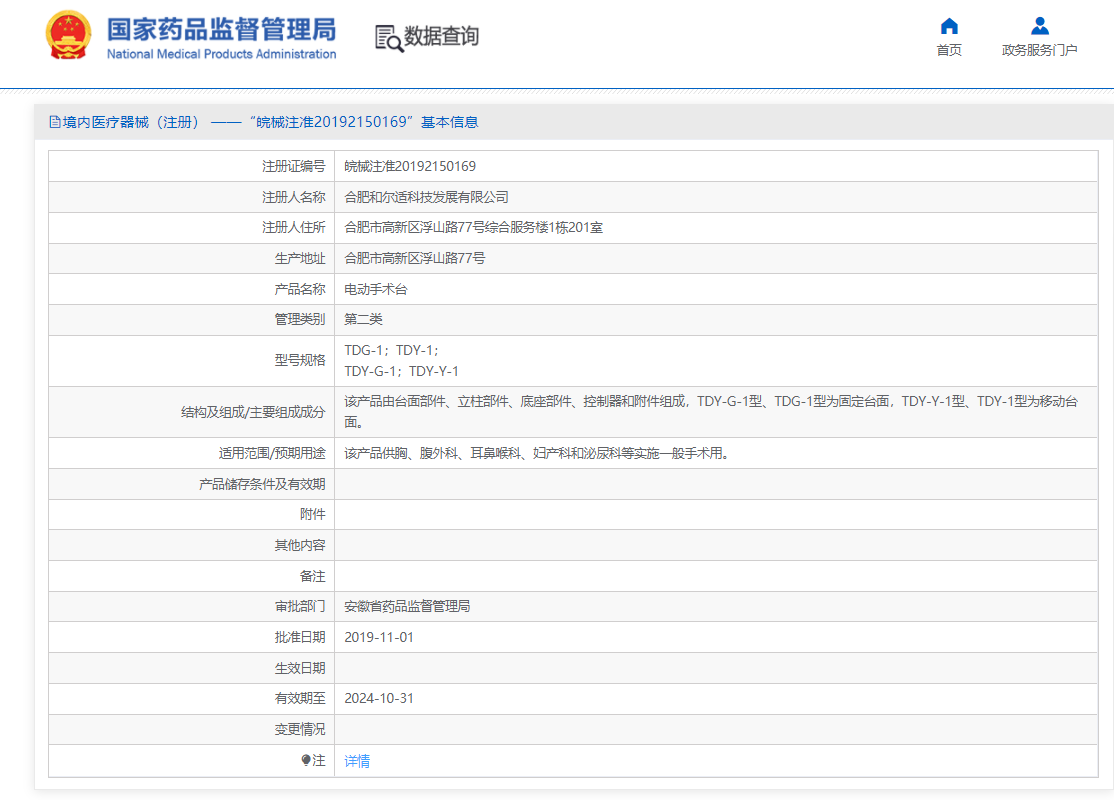Click the national emblem logo
The width and height of the screenshot is (1114, 800).
(x=68, y=35)
